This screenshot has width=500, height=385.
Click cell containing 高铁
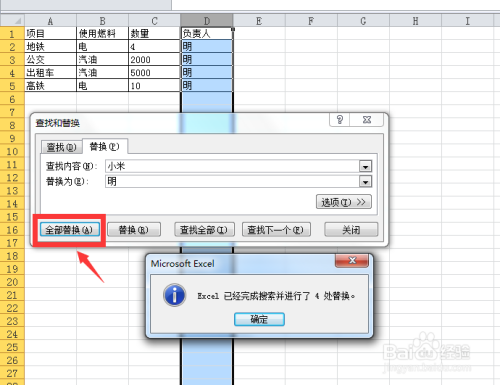50,86
